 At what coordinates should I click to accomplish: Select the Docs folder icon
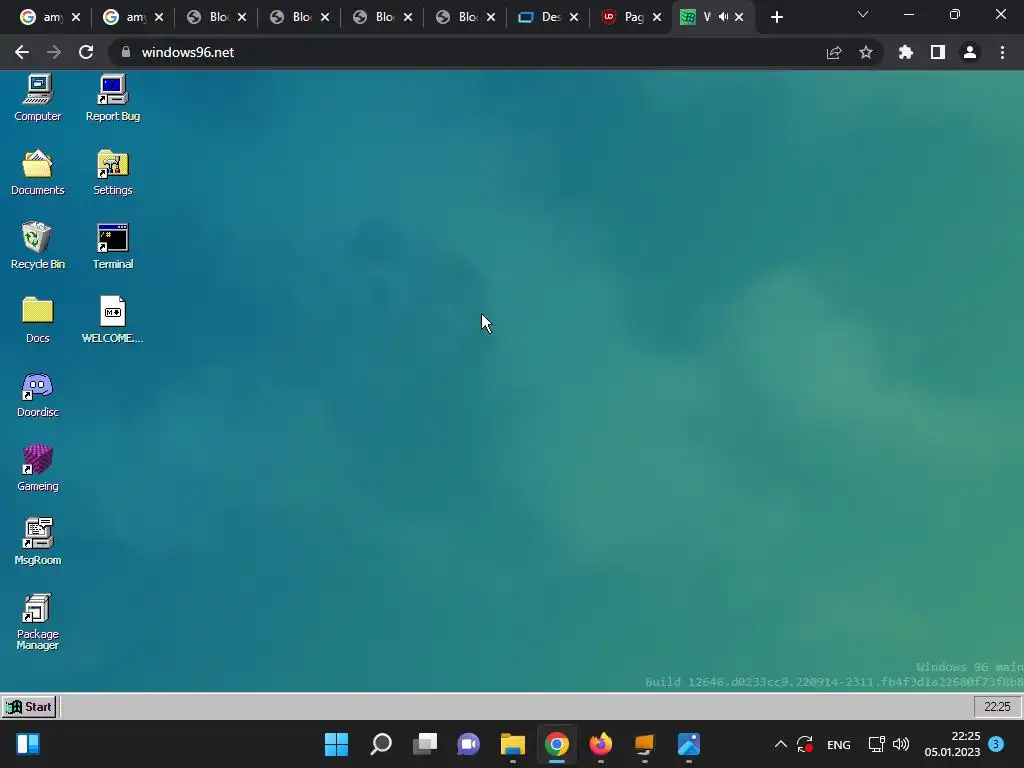coord(37,320)
